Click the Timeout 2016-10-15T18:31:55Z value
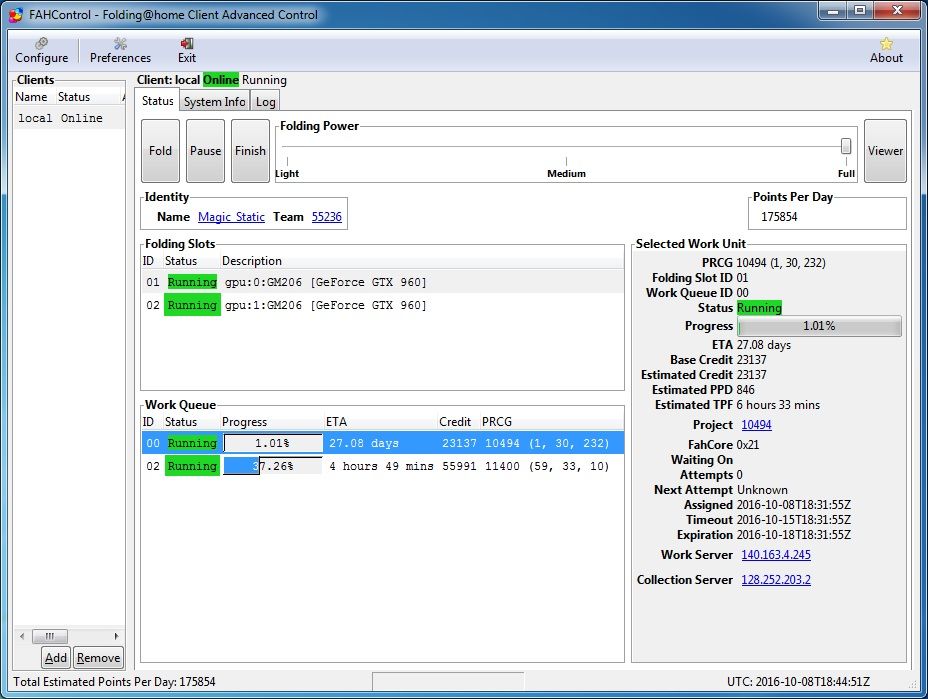The width and height of the screenshot is (928, 699). 794,520
